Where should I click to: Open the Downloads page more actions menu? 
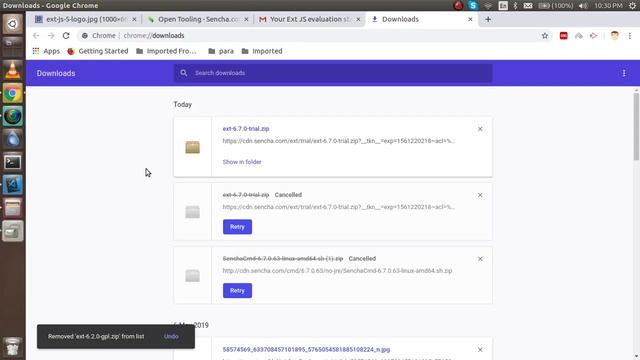pyautogui.click(x=624, y=73)
